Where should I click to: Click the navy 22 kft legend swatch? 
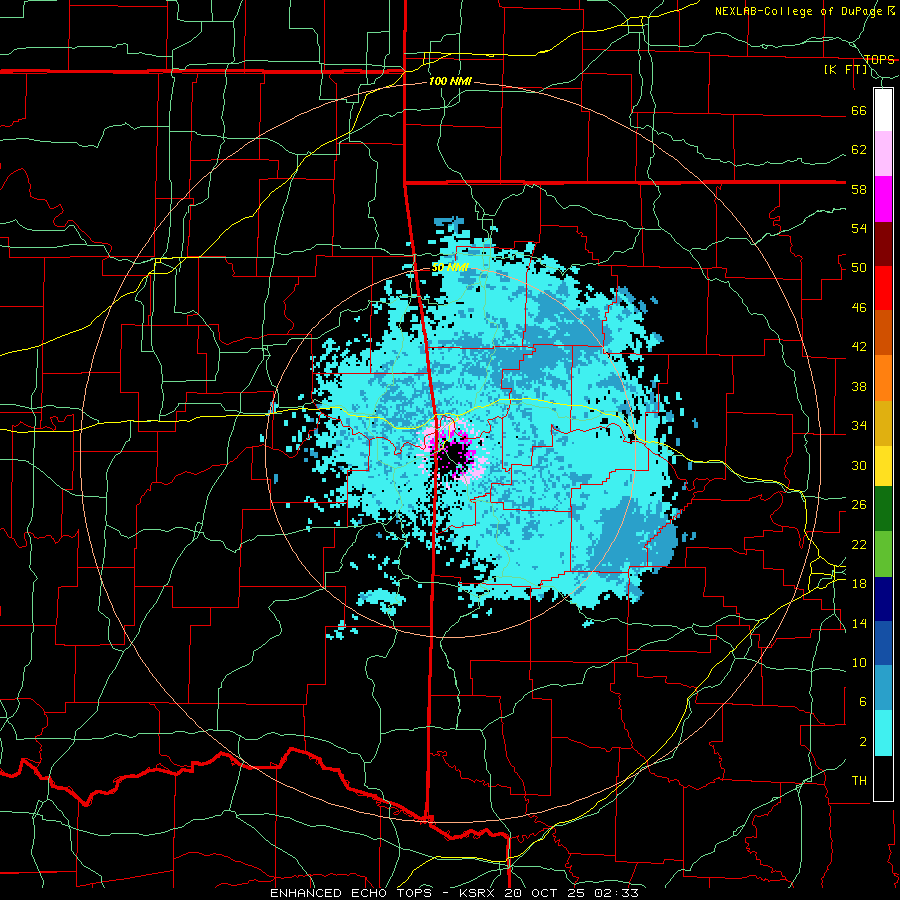(x=883, y=599)
